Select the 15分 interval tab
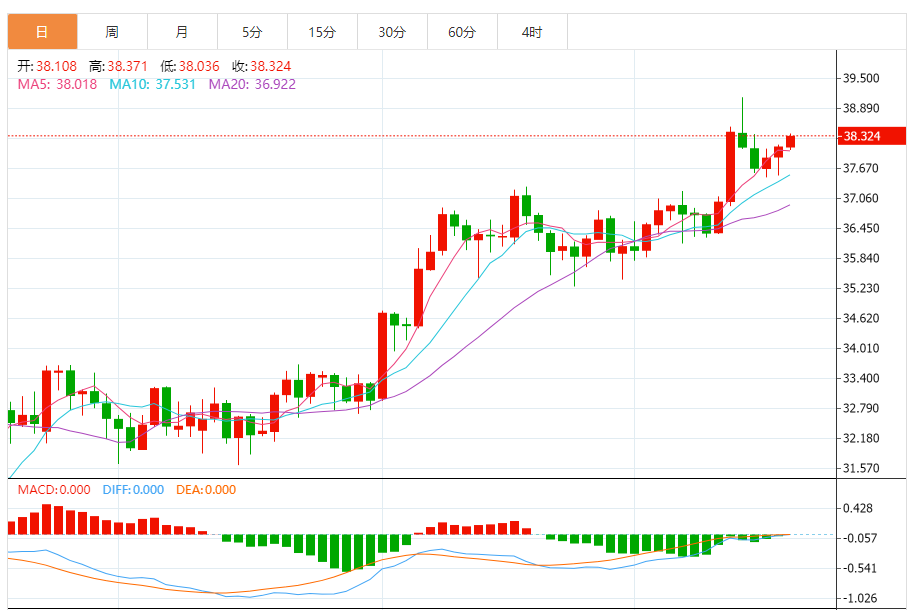912x610 pixels. (x=323, y=32)
